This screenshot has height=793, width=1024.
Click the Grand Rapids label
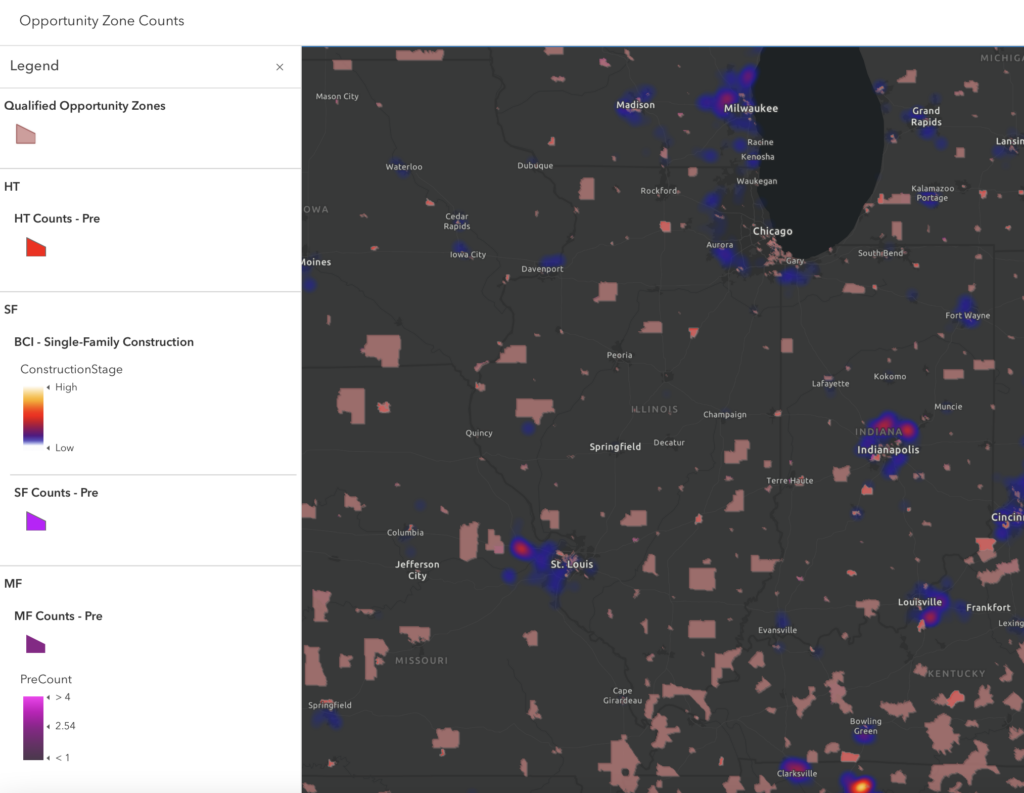[x=926, y=116]
